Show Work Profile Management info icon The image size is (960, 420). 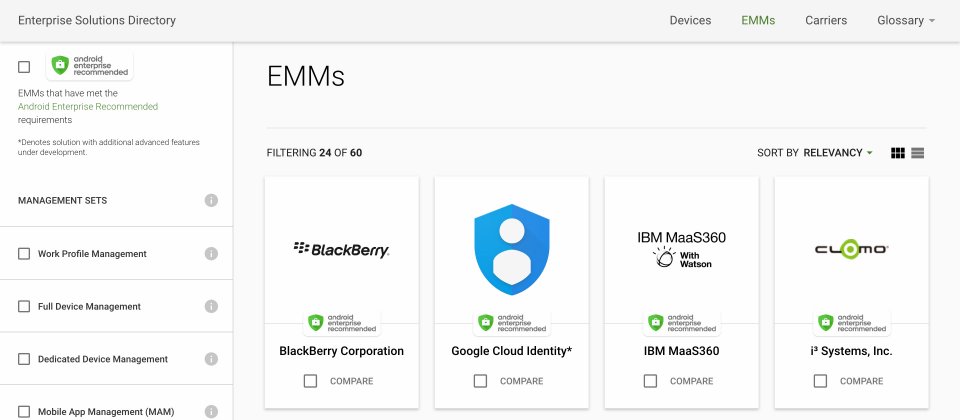click(x=211, y=253)
